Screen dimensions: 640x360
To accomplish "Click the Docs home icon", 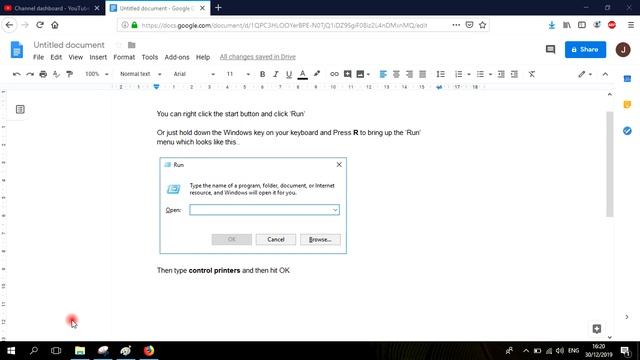I will coord(17,50).
